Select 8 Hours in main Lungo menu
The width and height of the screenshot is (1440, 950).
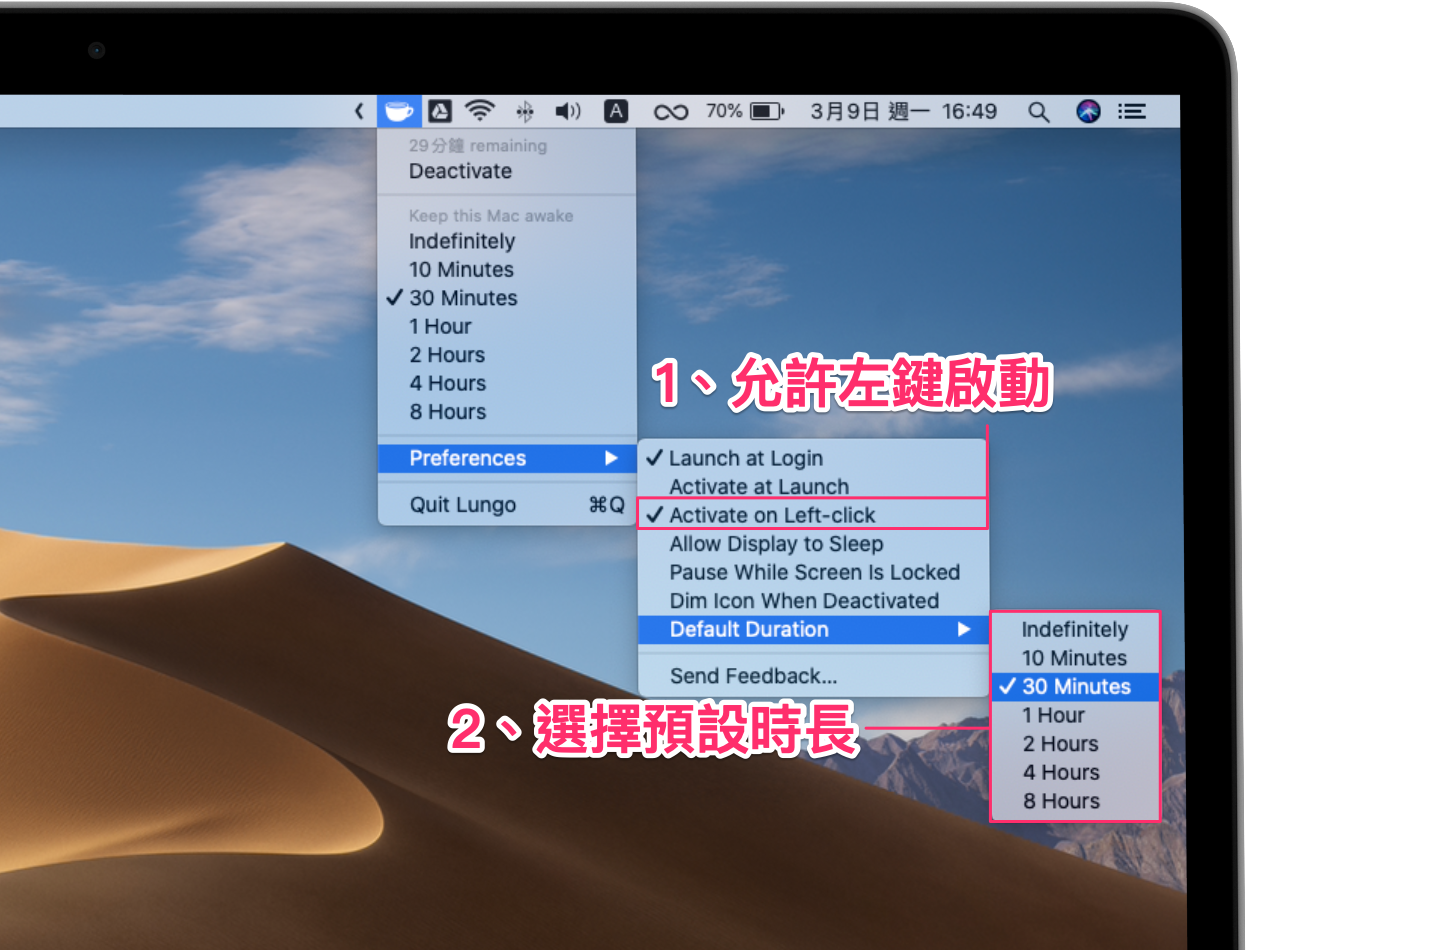pyautogui.click(x=507, y=412)
